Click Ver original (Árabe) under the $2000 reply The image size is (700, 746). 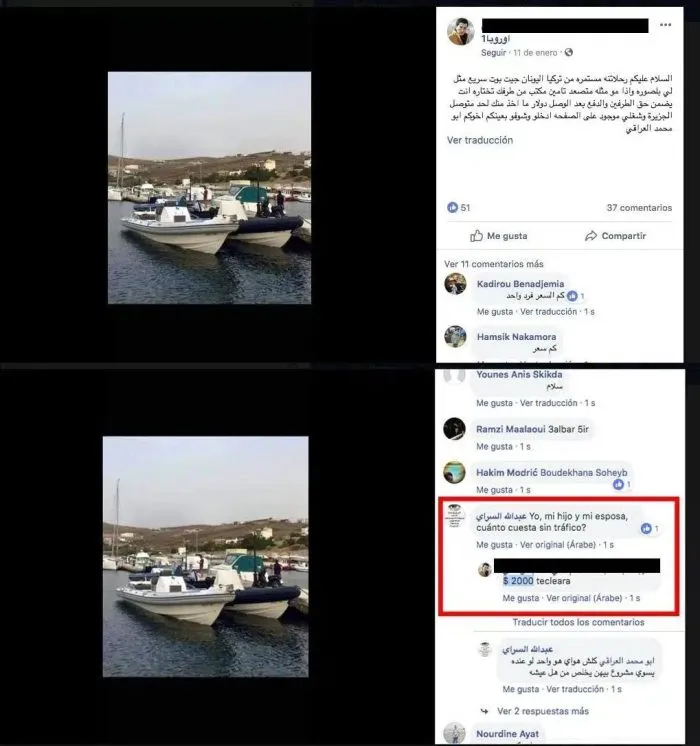(584, 598)
